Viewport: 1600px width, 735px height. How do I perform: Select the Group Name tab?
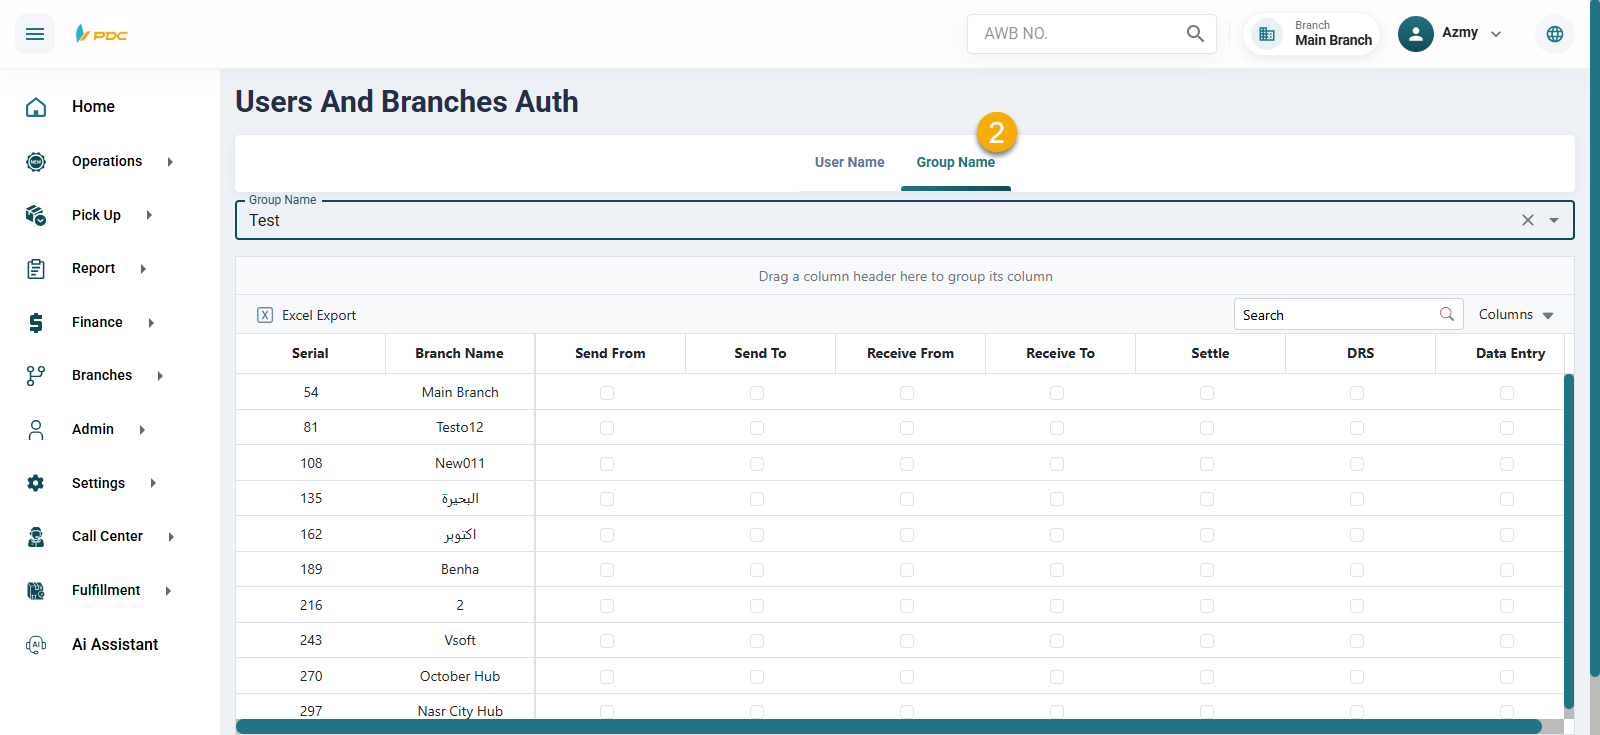click(956, 162)
